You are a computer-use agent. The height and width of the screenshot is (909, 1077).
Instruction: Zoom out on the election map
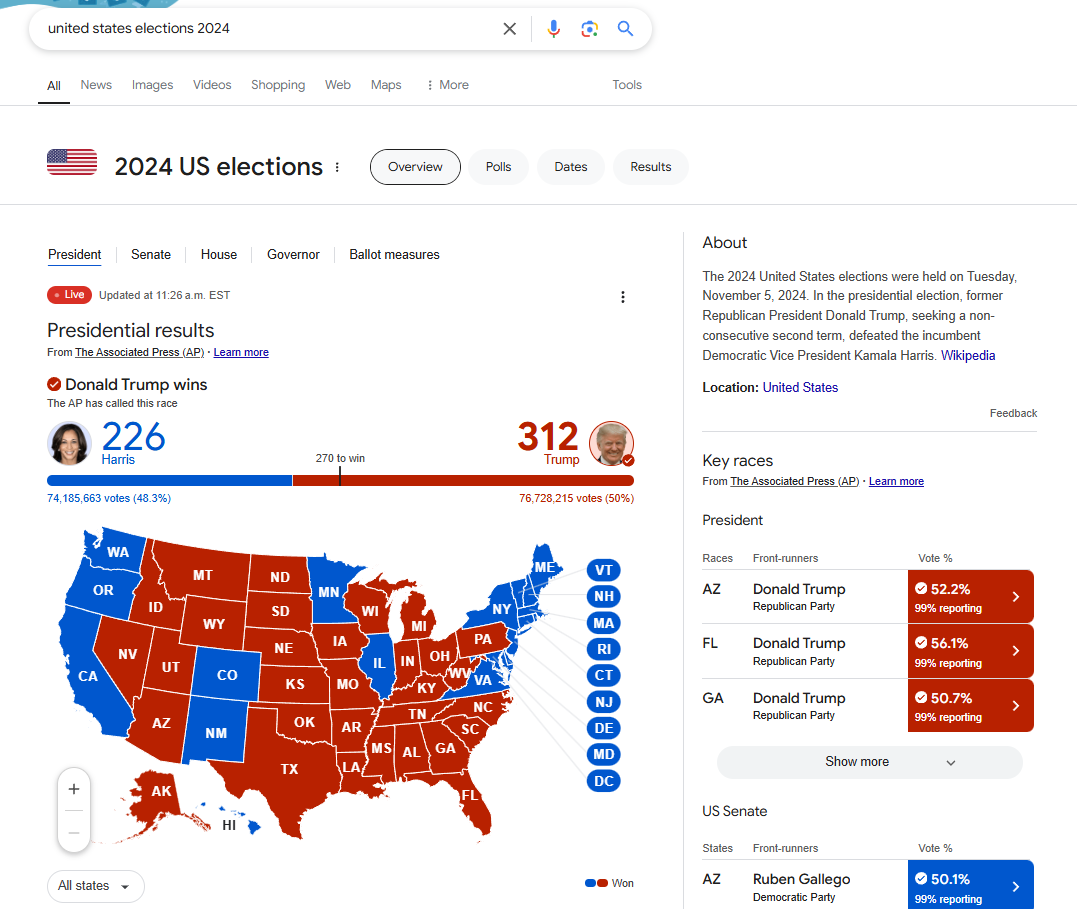point(74,832)
